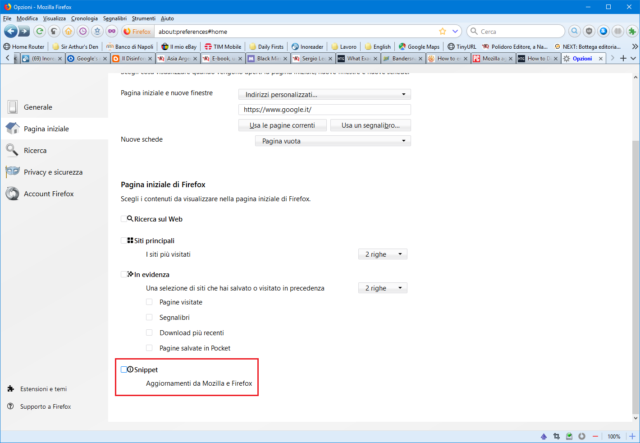Screen dimensions: 640x443
Task: Click the home page URL field
Action: 324,109
